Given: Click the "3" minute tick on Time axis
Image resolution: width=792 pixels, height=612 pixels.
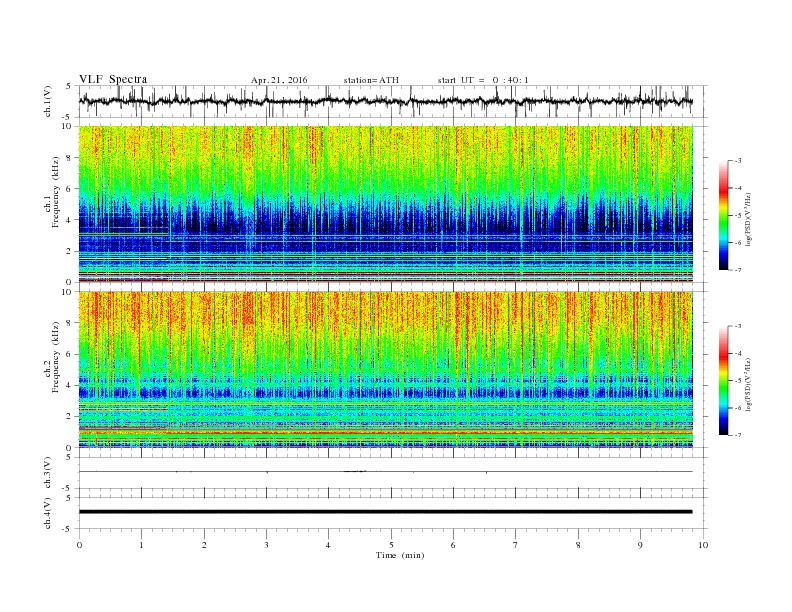Looking at the screenshot, I should point(266,545).
